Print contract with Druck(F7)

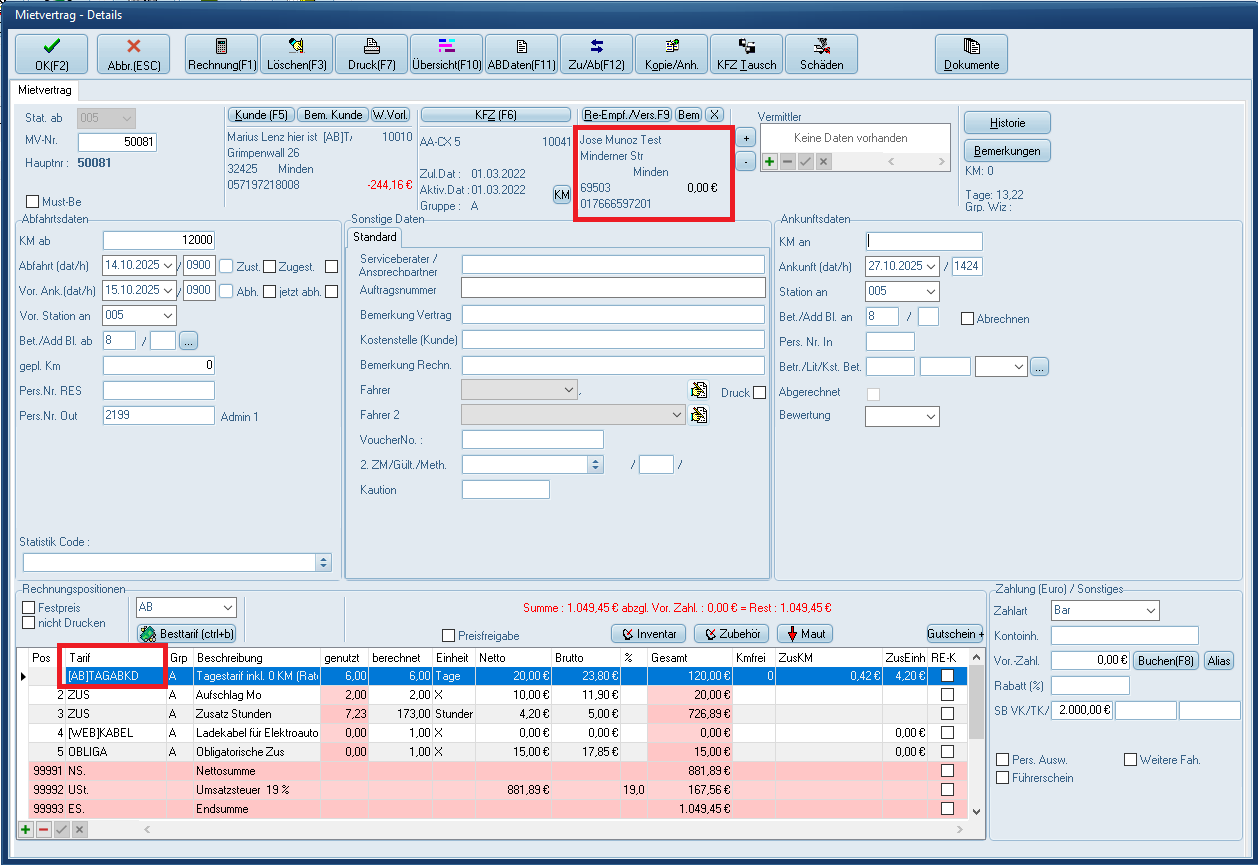(x=371, y=54)
